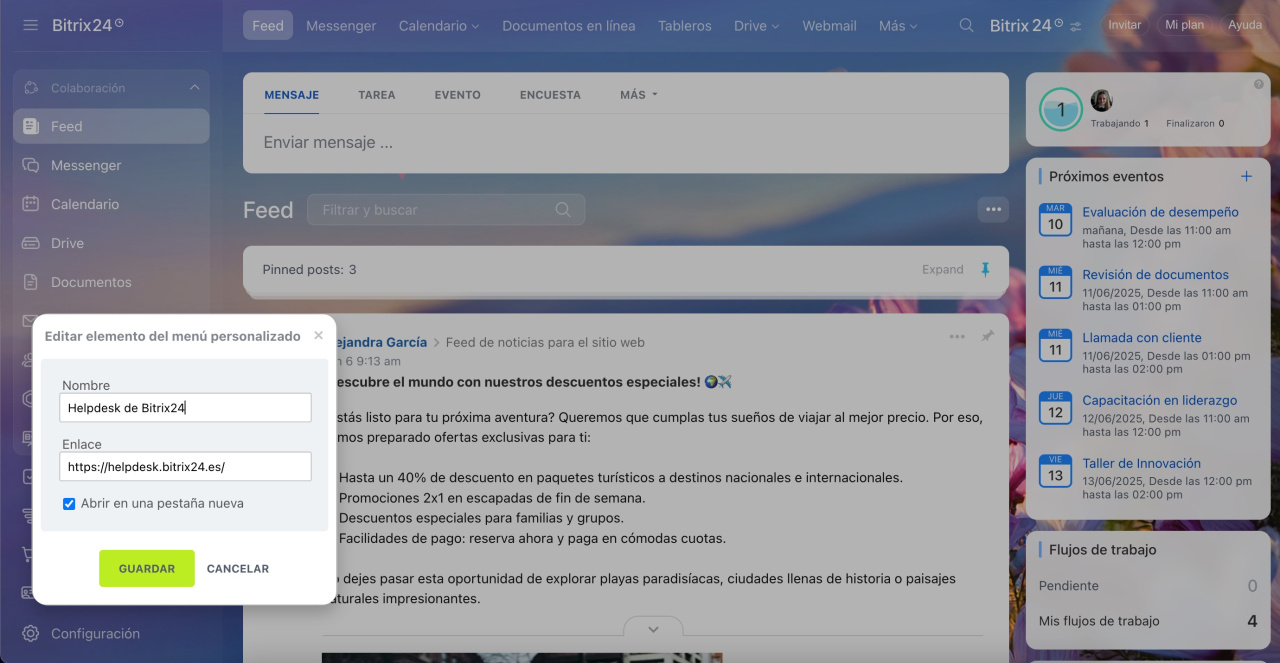The height and width of the screenshot is (663, 1280).
Task: Open the hamburger menu beside Bitrix24 logo
Action: (x=31, y=25)
